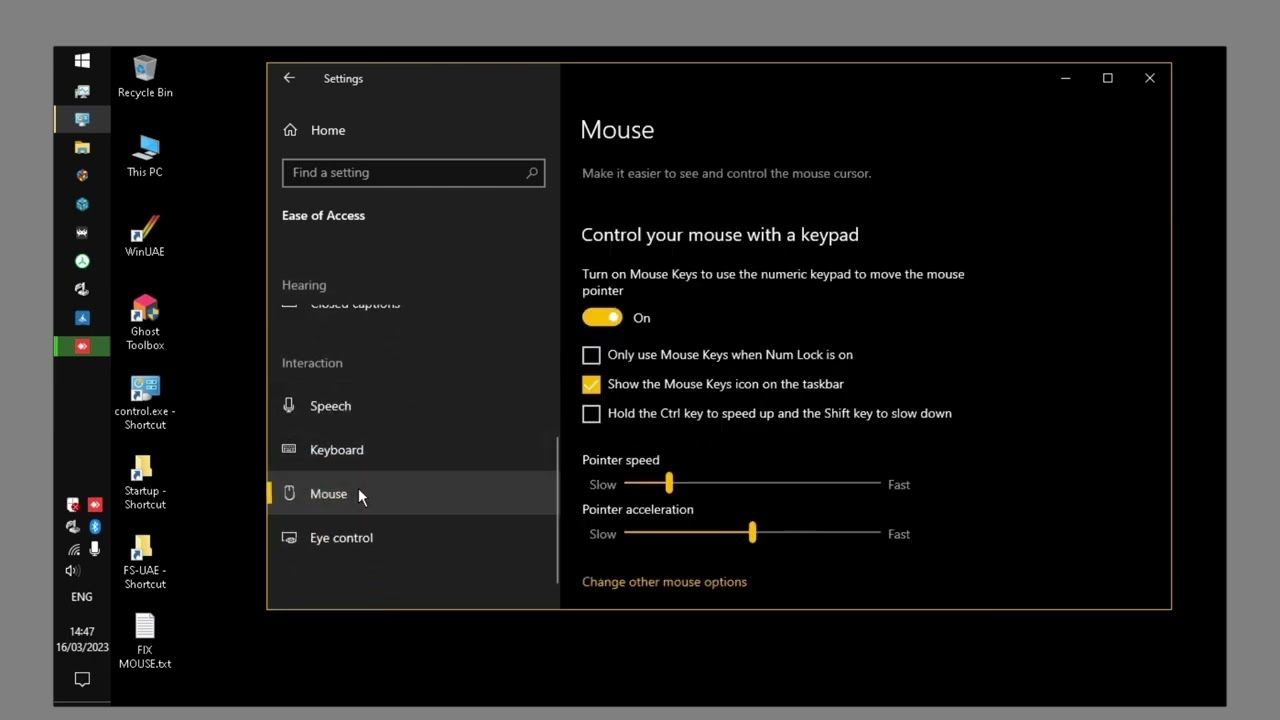Check Hold the Ctrl key to speed up
The width and height of the screenshot is (1280, 720).
(x=591, y=413)
